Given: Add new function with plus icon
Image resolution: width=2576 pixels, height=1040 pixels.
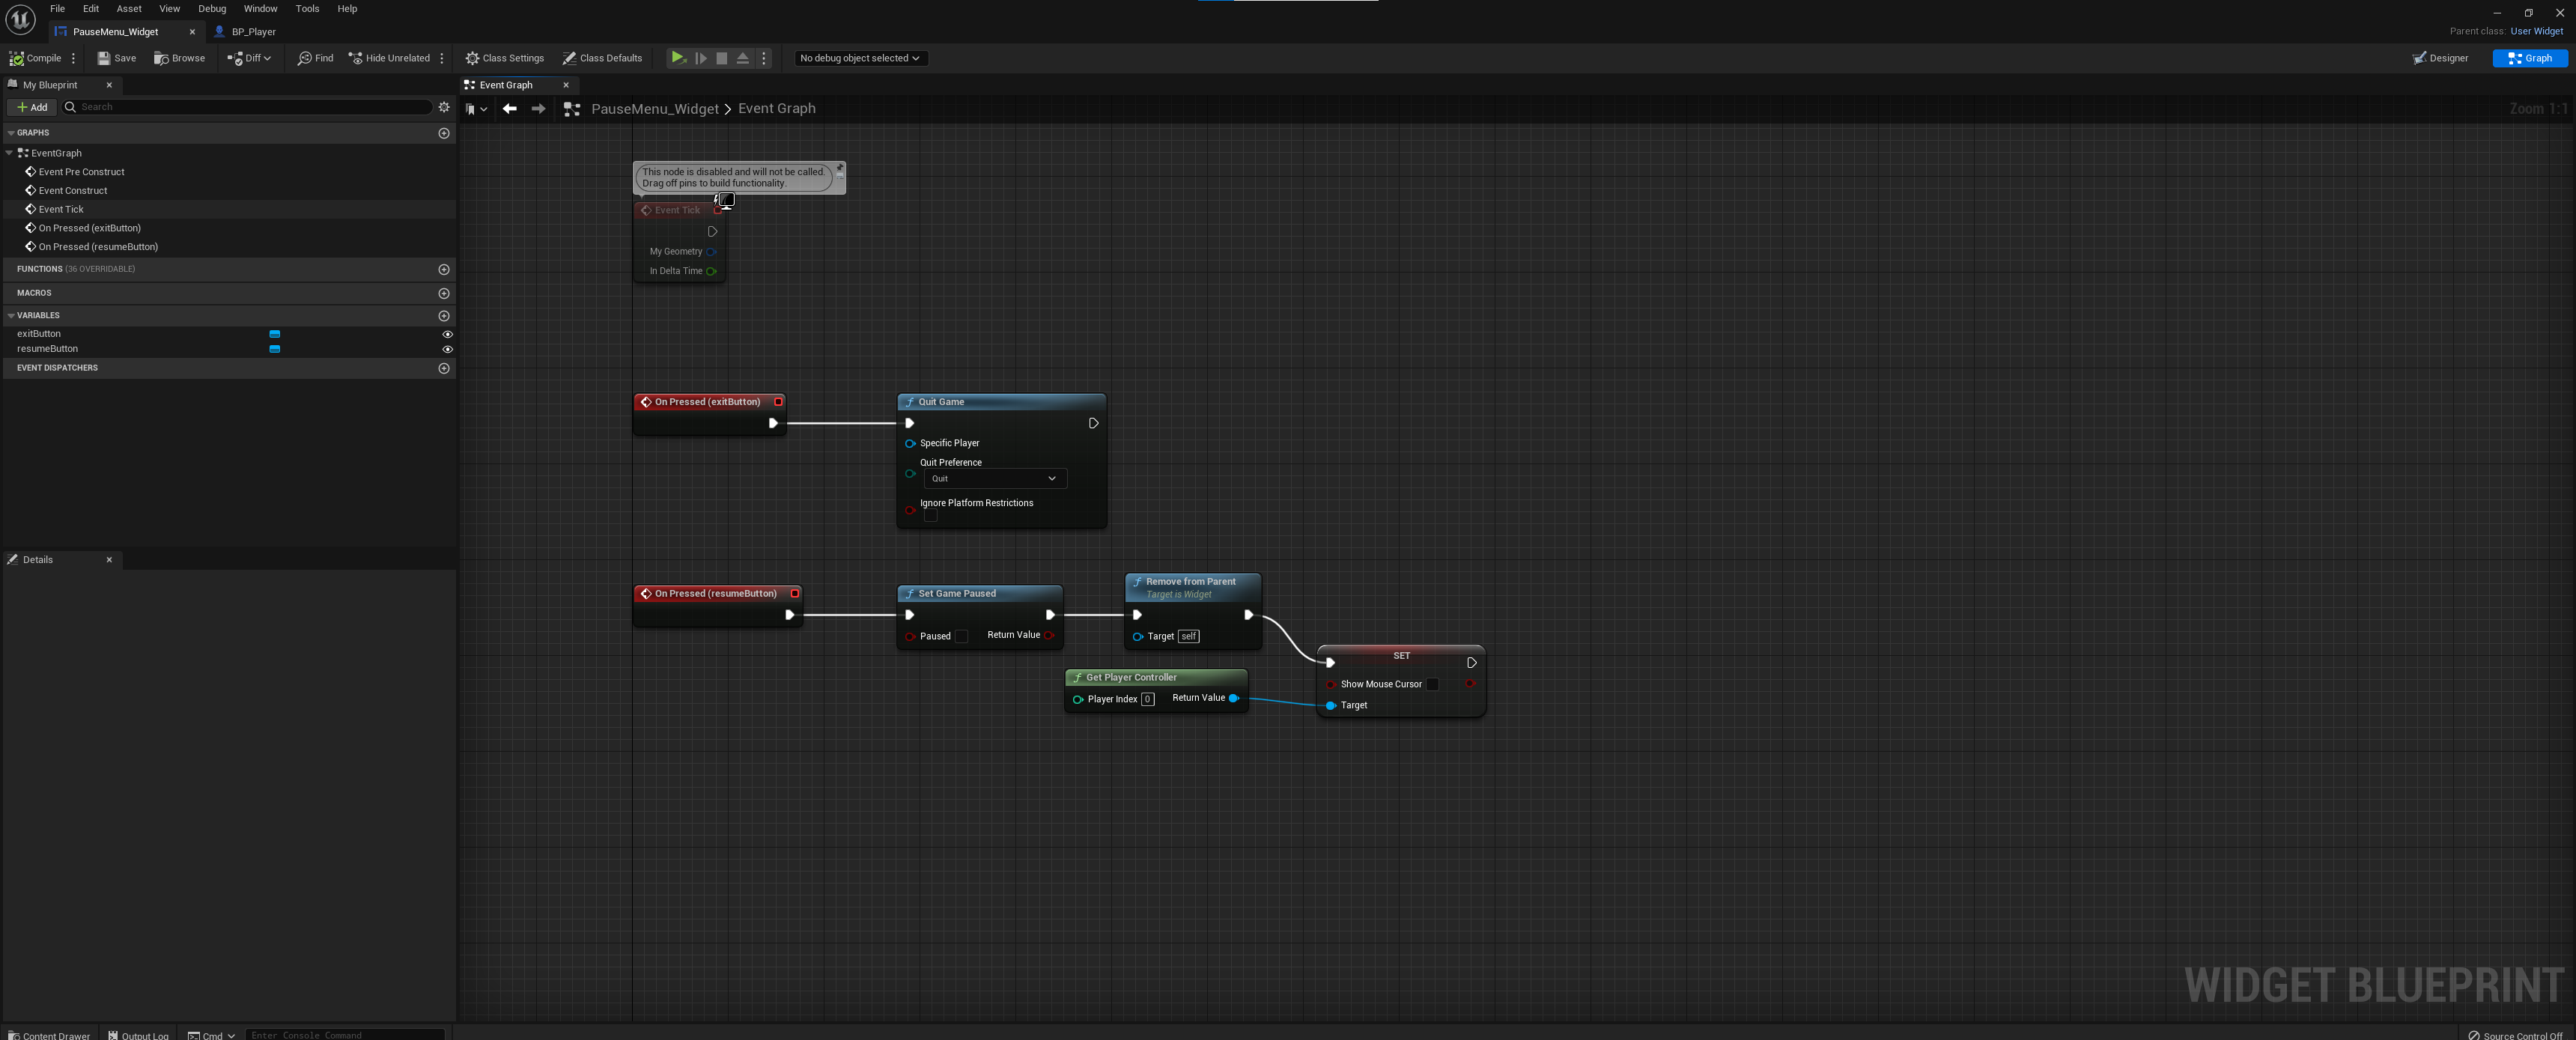Looking at the screenshot, I should (444, 269).
